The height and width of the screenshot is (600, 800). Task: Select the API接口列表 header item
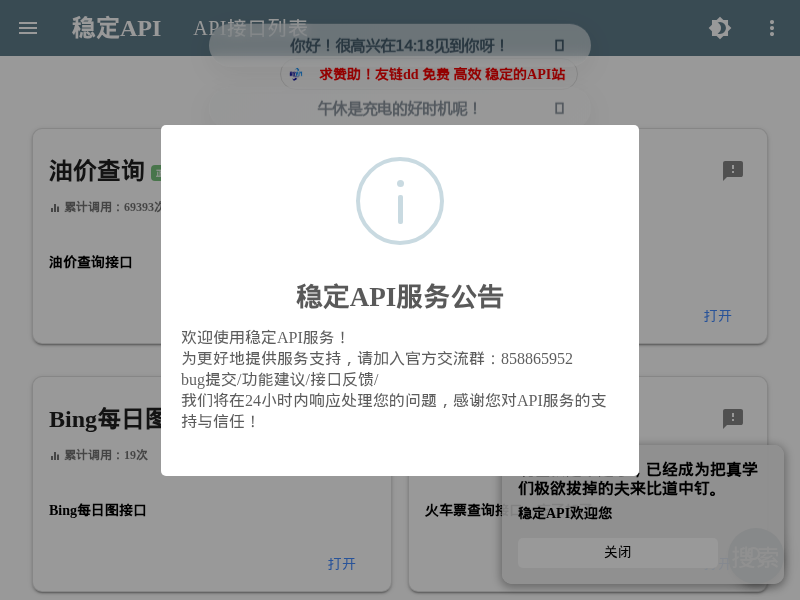tap(250, 28)
